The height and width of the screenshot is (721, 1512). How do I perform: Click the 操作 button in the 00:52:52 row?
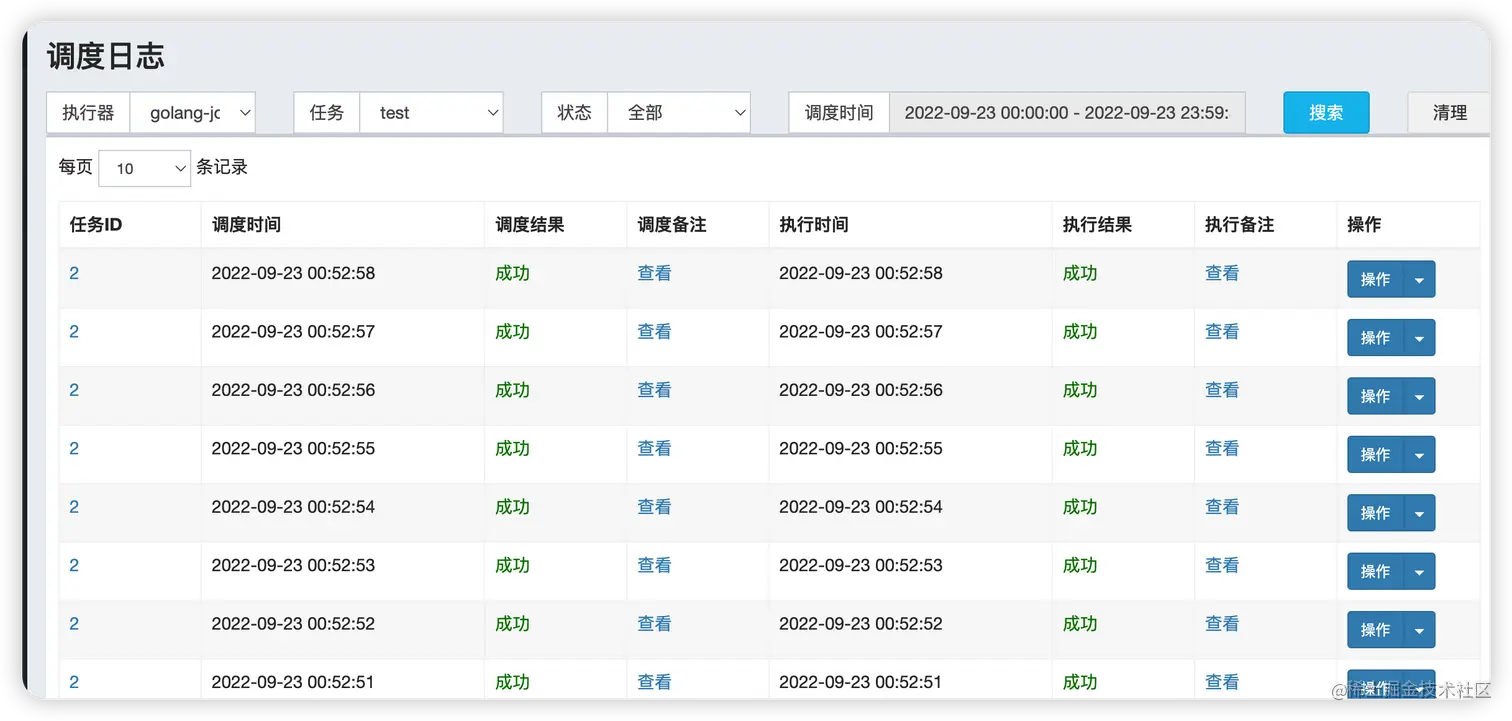pos(1375,630)
